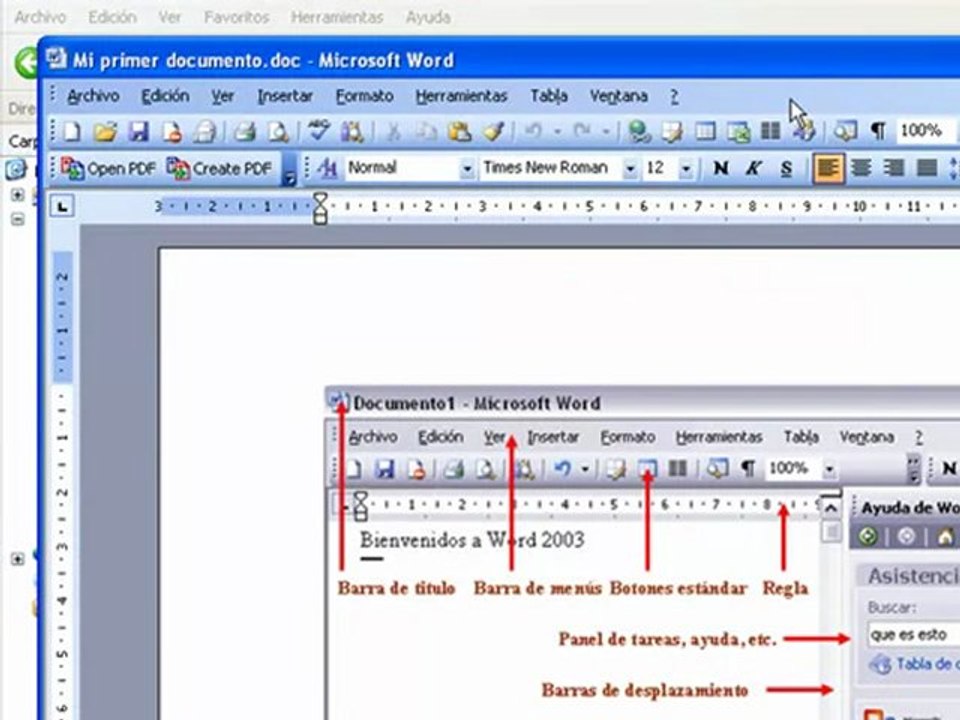Undo the last action
The image size is (960, 720).
click(534, 131)
